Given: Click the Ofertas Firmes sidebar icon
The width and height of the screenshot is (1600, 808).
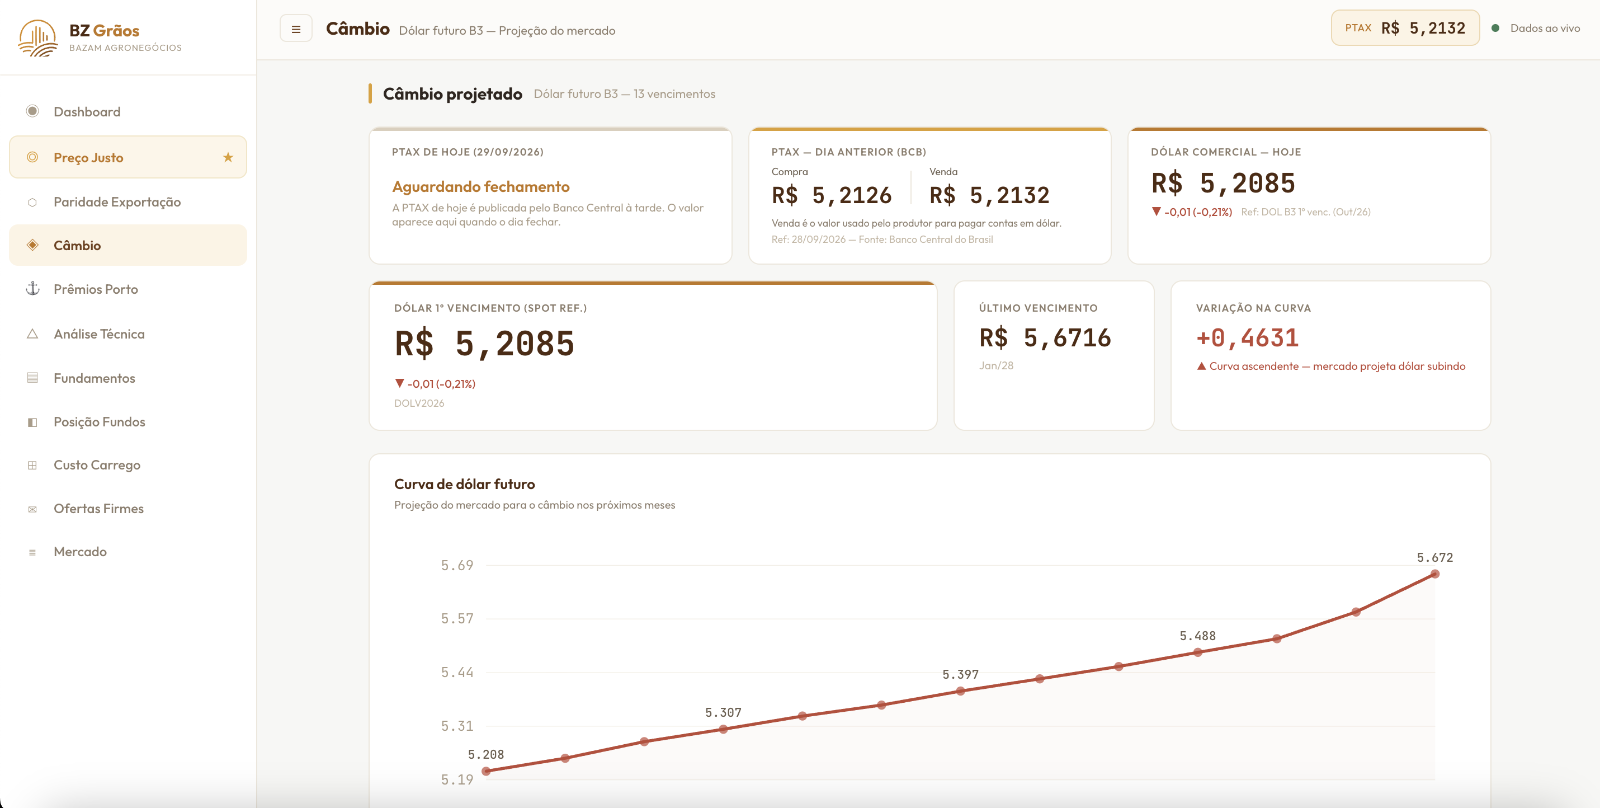Looking at the screenshot, I should point(32,509).
